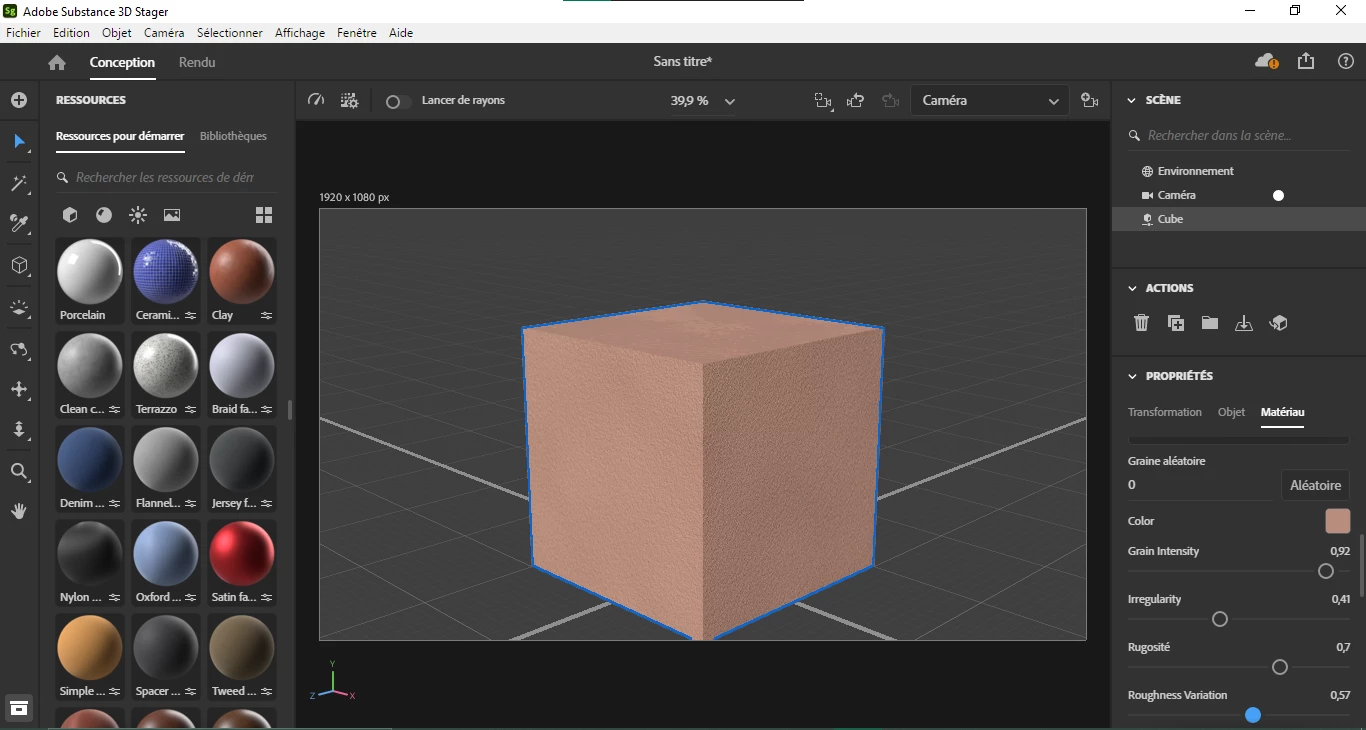Select the Pan move tool
Screen dimensions: 1366x730
pyautogui.click(x=19, y=389)
